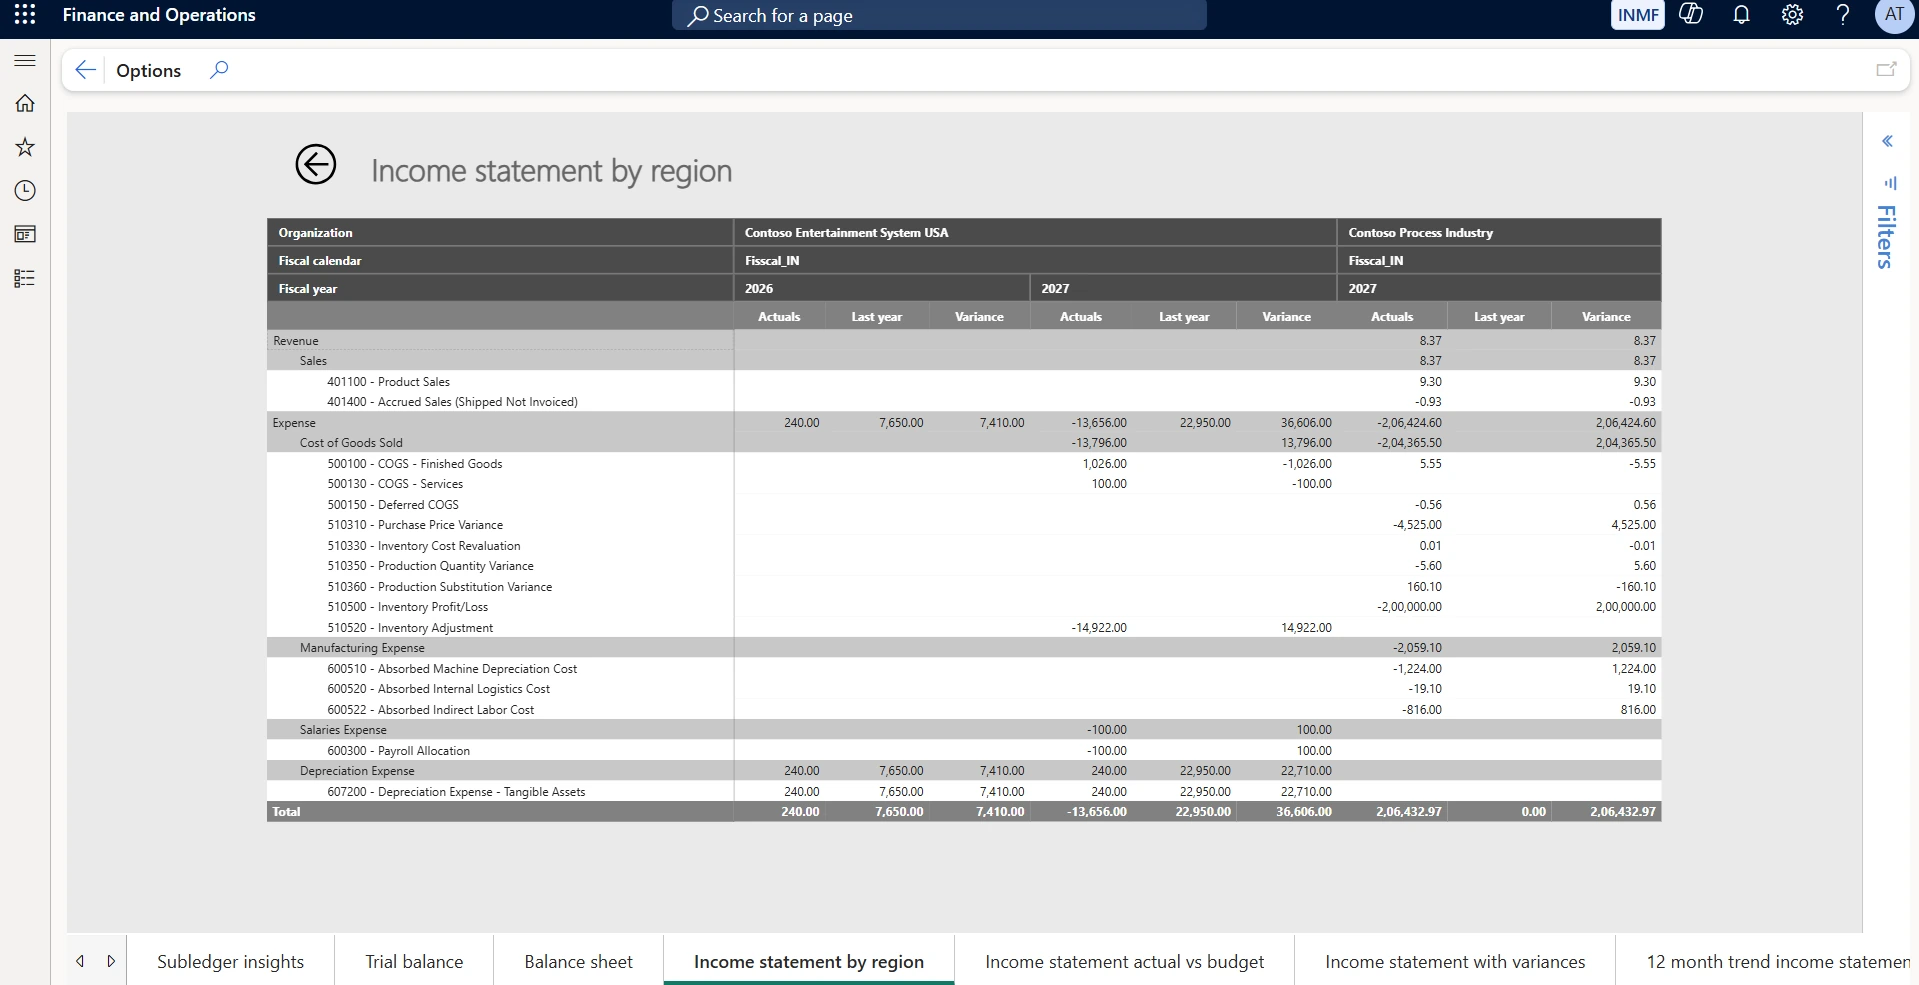Open Income statement actual vs budget tab
1919x985 pixels.
tap(1124, 961)
